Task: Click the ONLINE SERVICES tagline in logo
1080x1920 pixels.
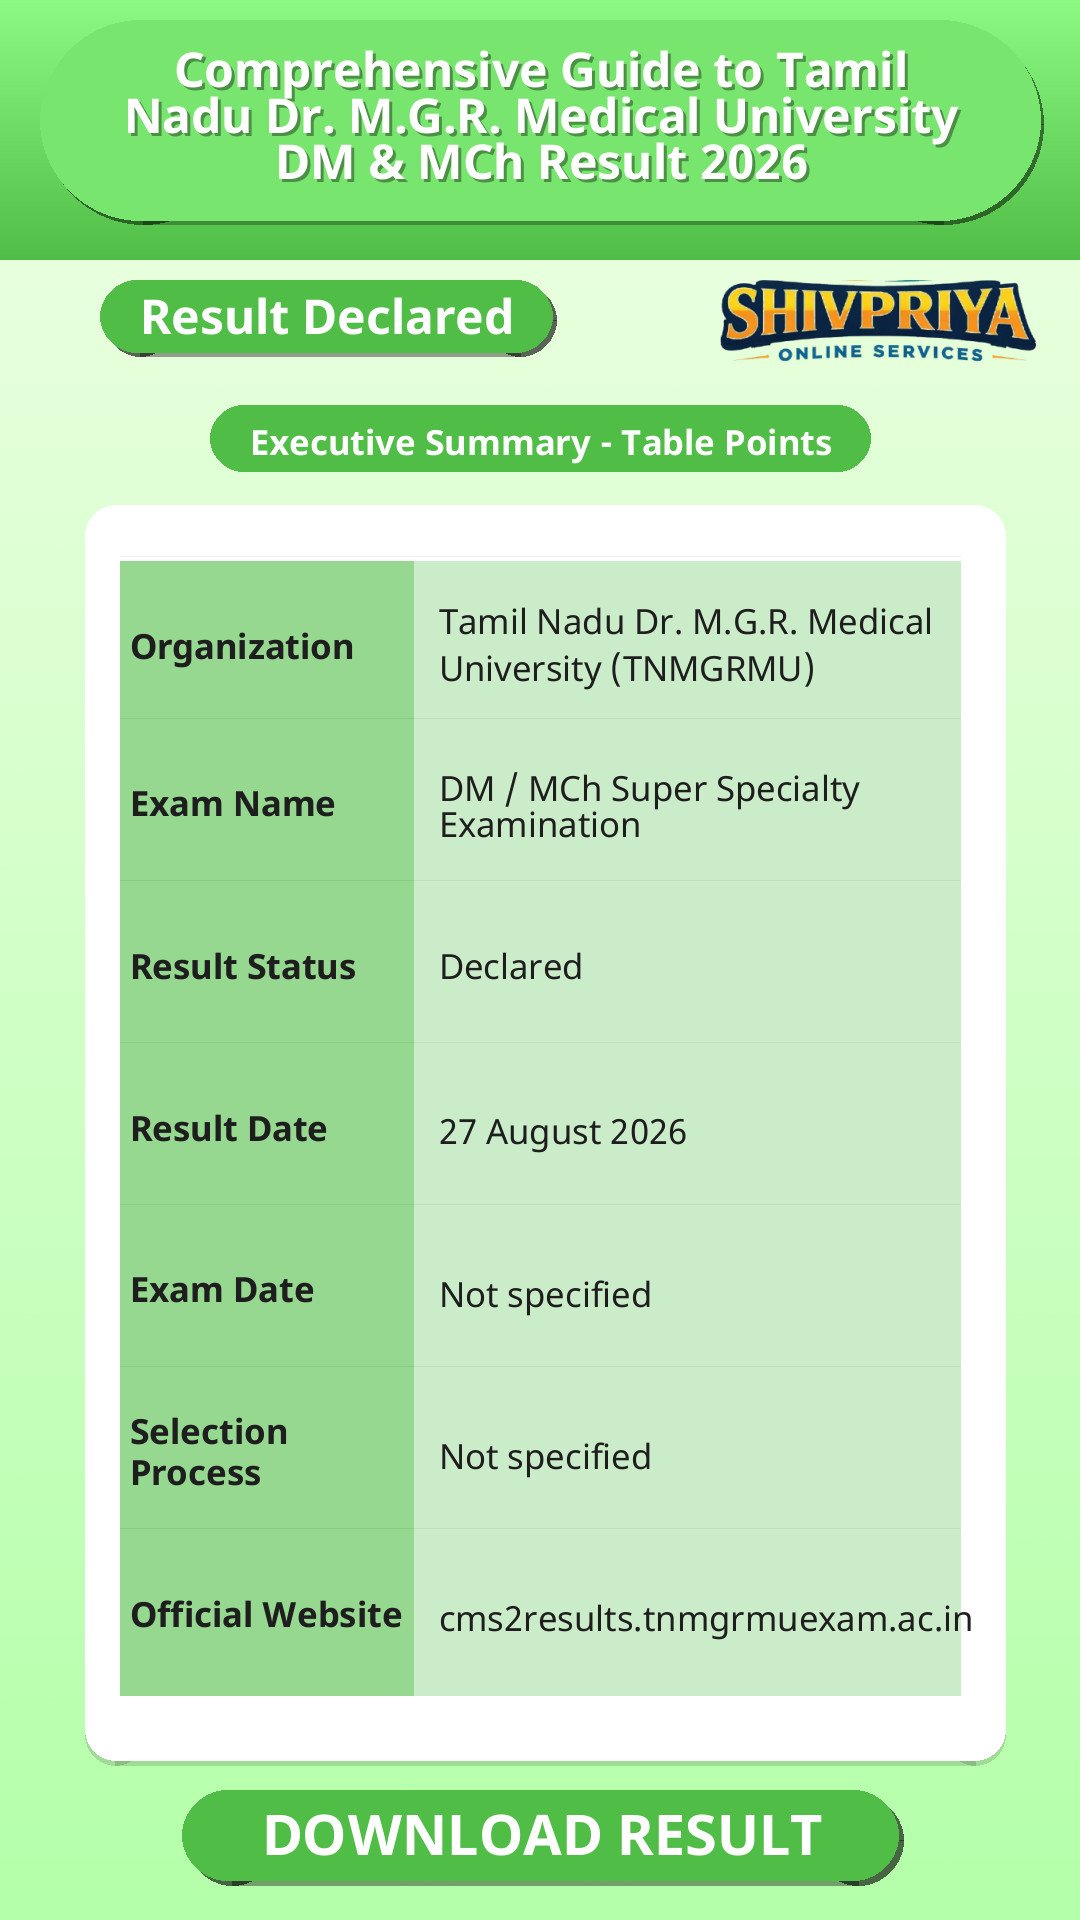Action: coord(881,352)
